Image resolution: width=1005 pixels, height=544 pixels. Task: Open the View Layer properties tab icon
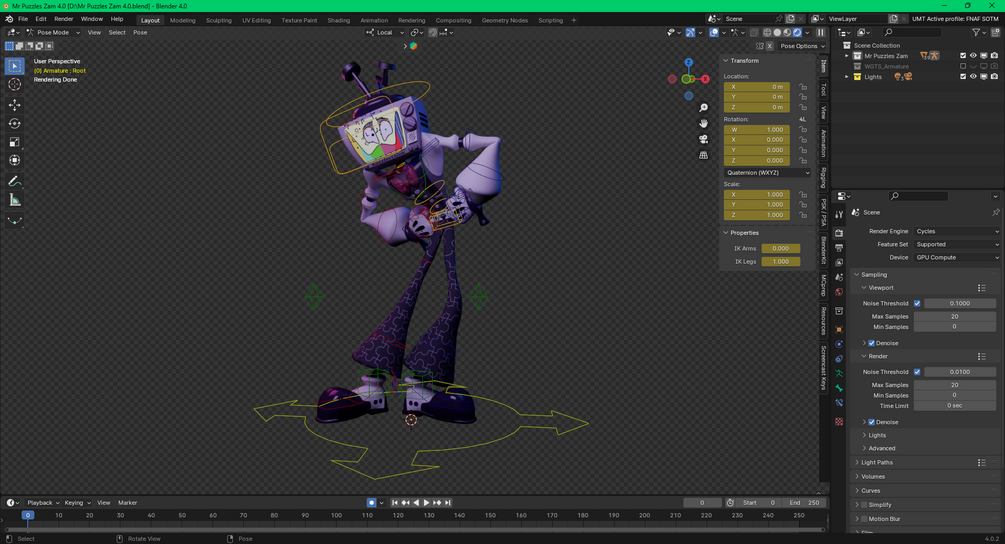(x=839, y=263)
